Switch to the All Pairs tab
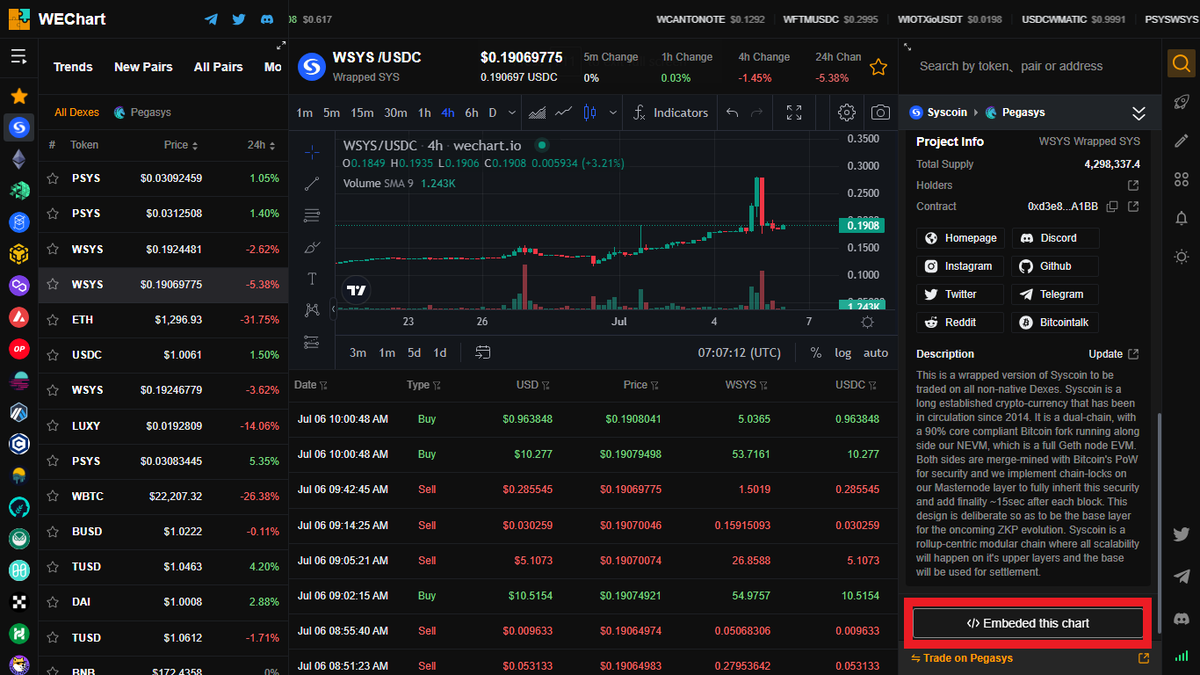Screen dimensions: 1200x675 click(x=218, y=67)
